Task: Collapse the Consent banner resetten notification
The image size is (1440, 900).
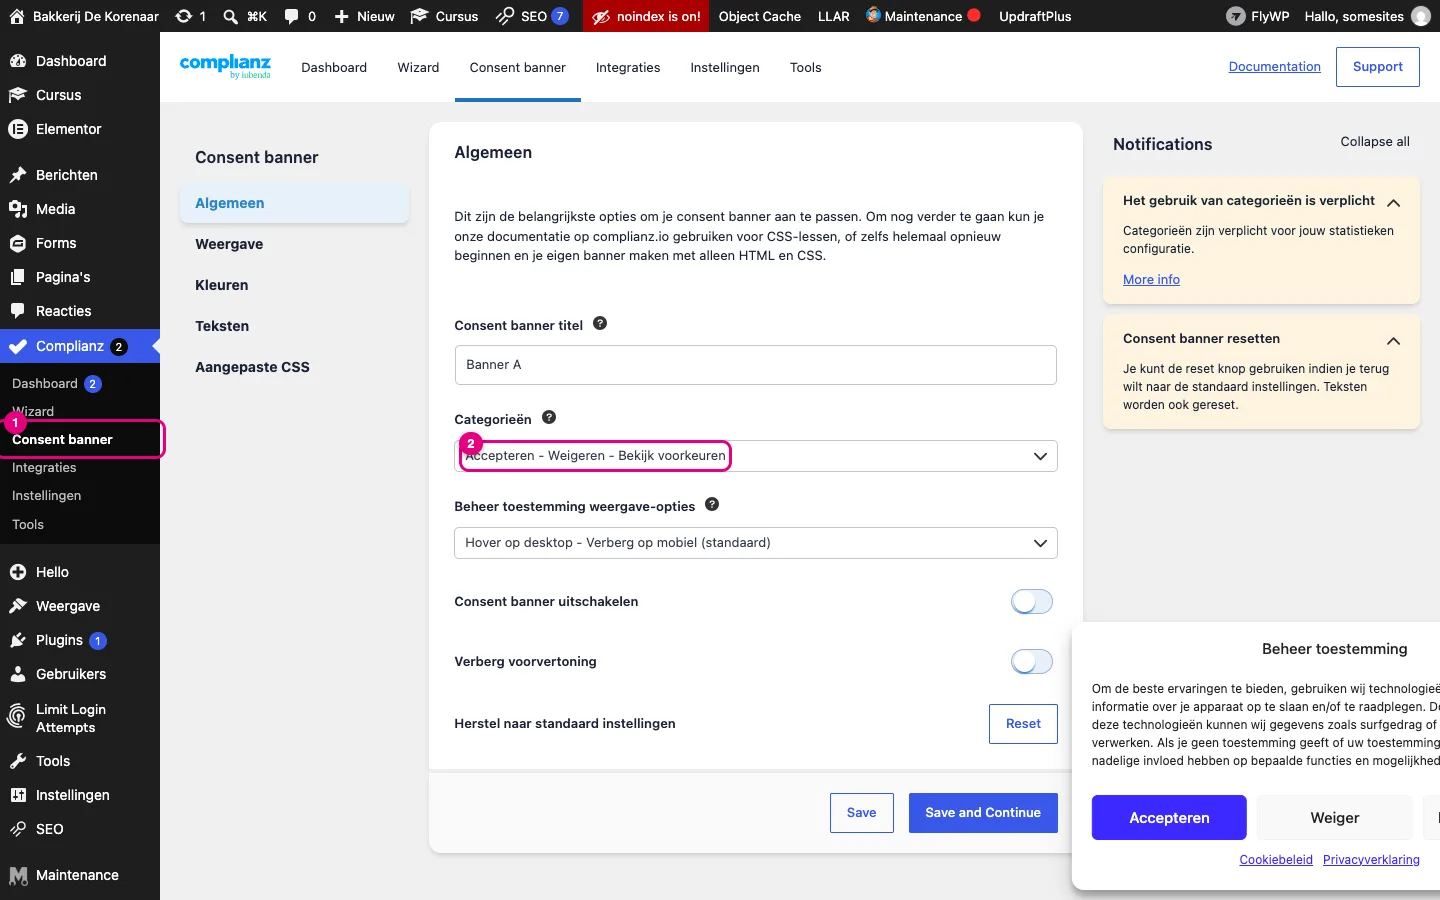Action: (x=1393, y=341)
